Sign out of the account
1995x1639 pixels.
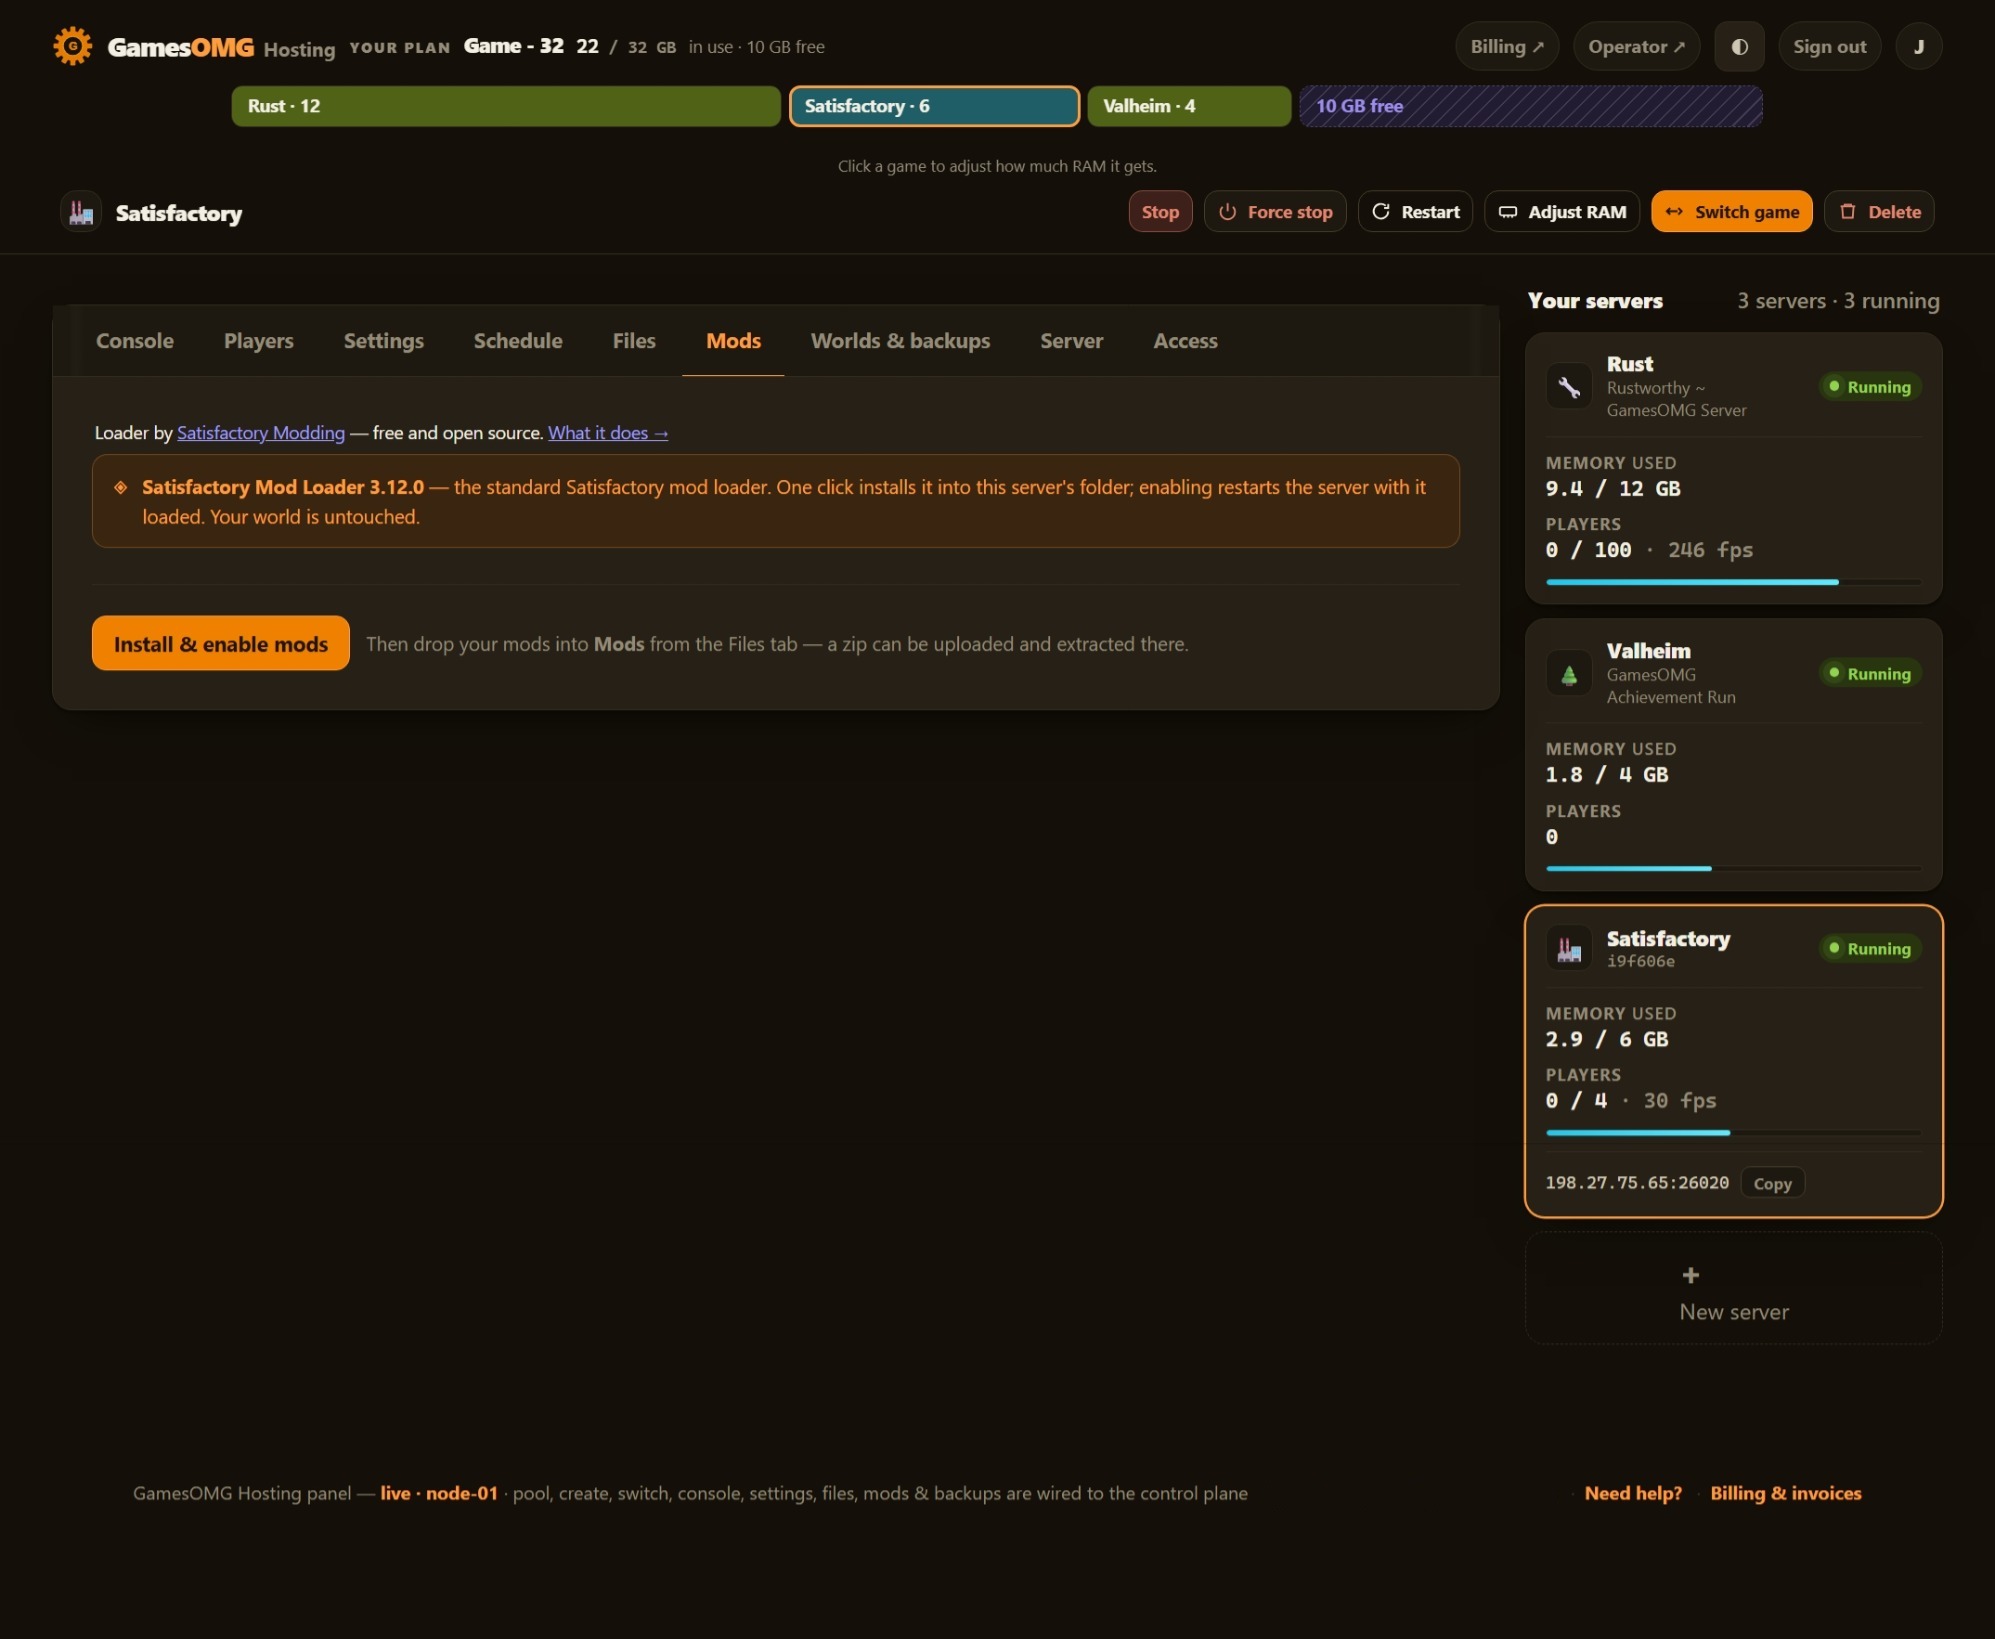1829,47
